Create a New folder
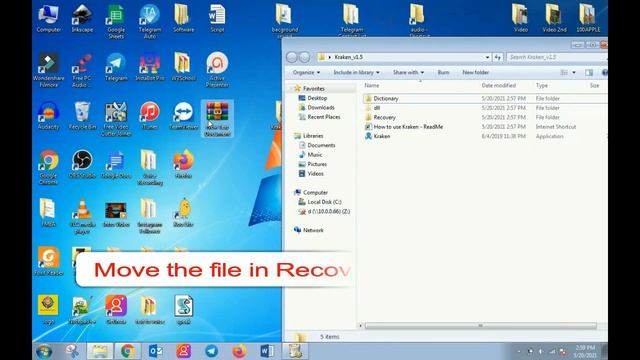Viewport: 640px width, 360px height. tap(476, 72)
